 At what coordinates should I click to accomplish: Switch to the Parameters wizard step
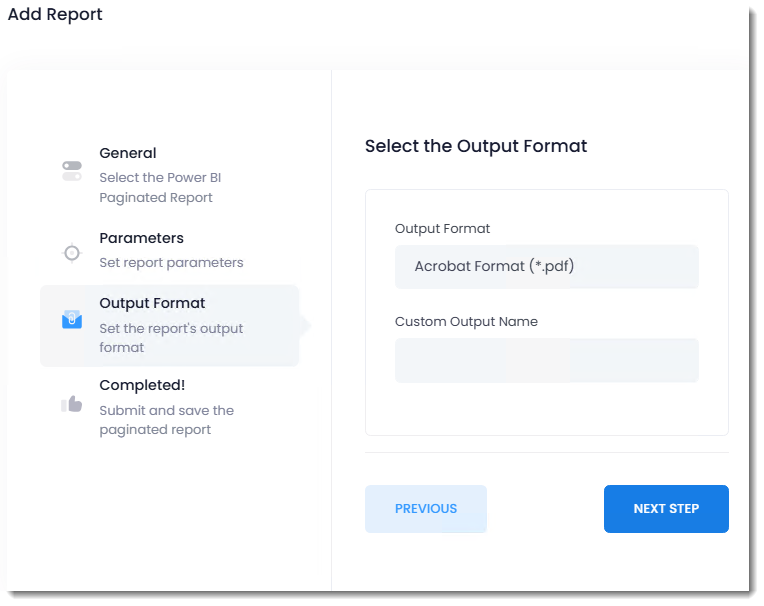click(141, 238)
